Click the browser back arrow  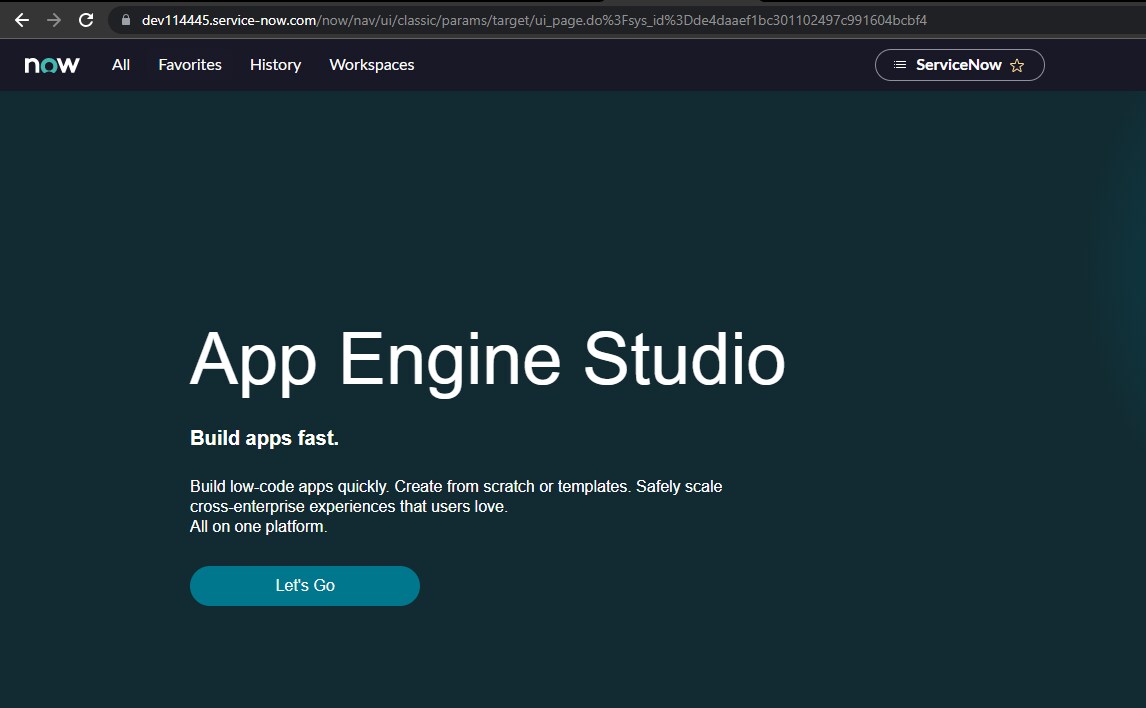pos(22,20)
